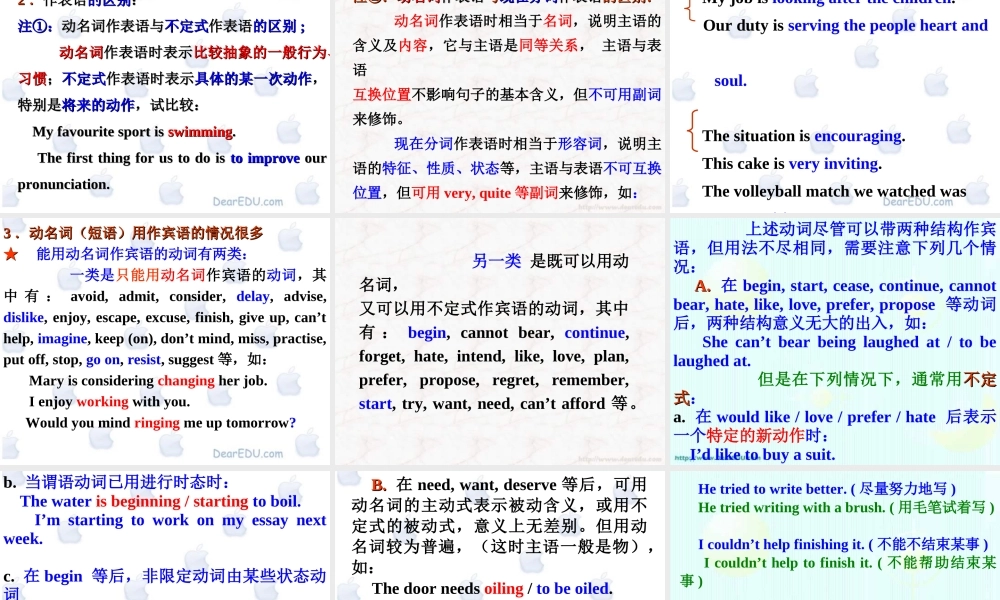1000x600 pixels.
Task: Select the slide starting "上述动词尽管可以带两种结构"
Action: point(835,340)
